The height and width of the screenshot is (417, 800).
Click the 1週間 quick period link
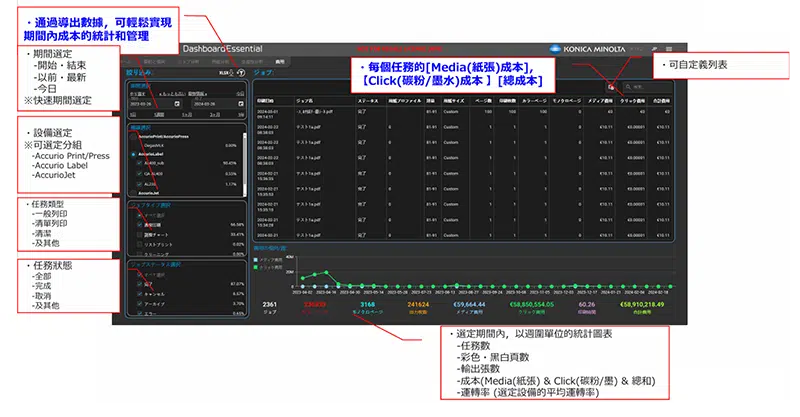click(159, 115)
